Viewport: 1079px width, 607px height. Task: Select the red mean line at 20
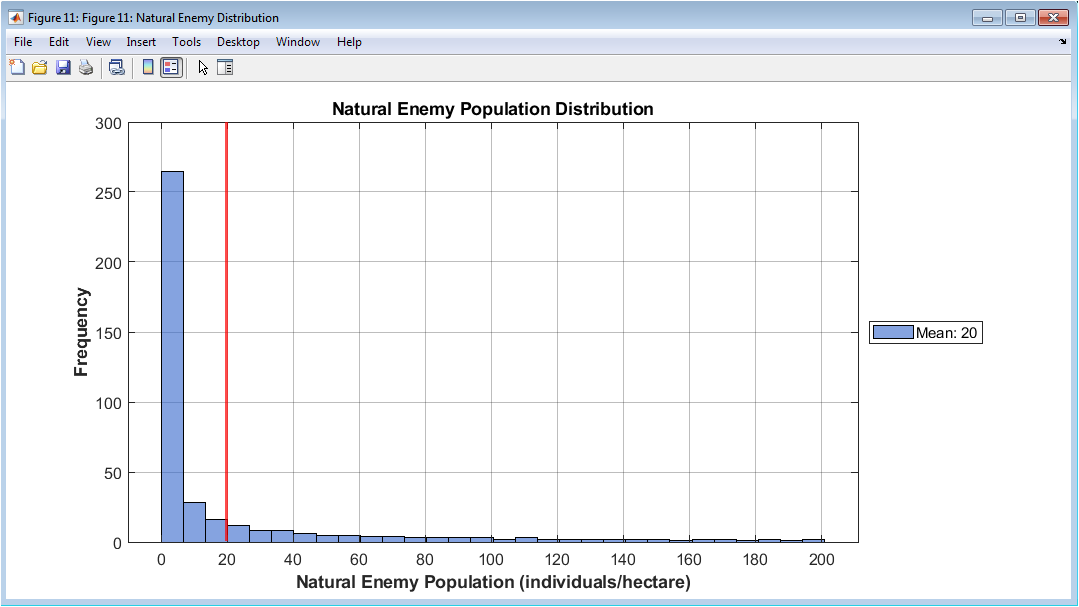click(x=226, y=332)
